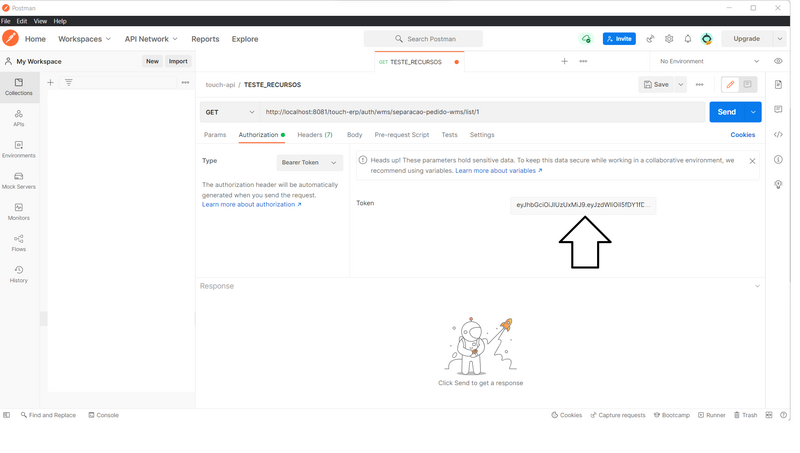Screen dimensions: 800x453
Task: Click the environment quick look eye icon
Action: [x=778, y=61]
